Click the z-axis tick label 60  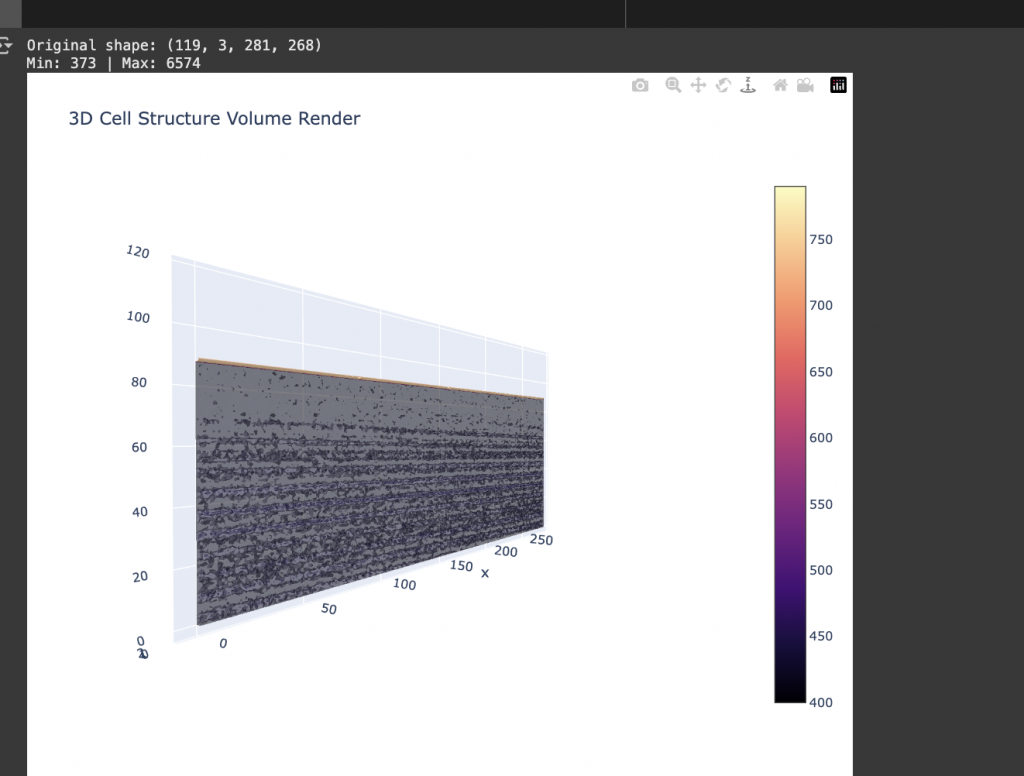point(139,447)
